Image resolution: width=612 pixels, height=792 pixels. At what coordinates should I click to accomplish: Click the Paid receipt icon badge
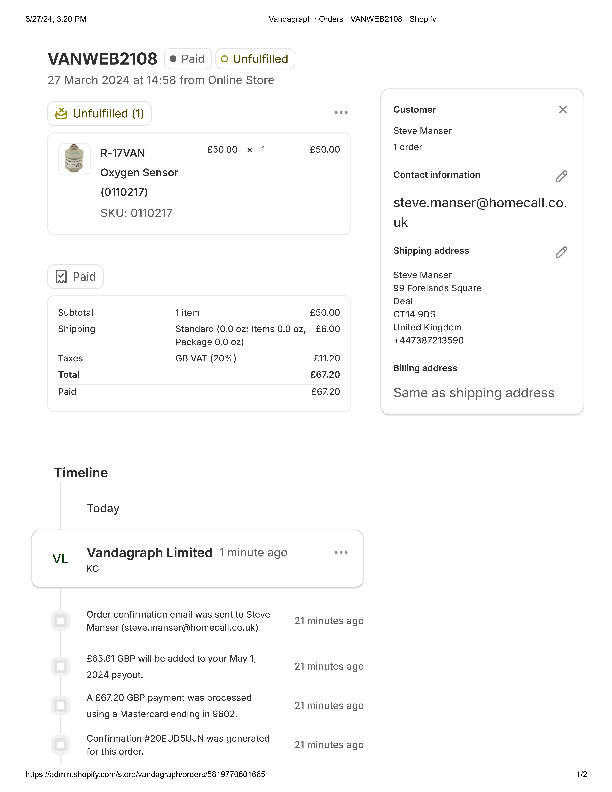75,276
